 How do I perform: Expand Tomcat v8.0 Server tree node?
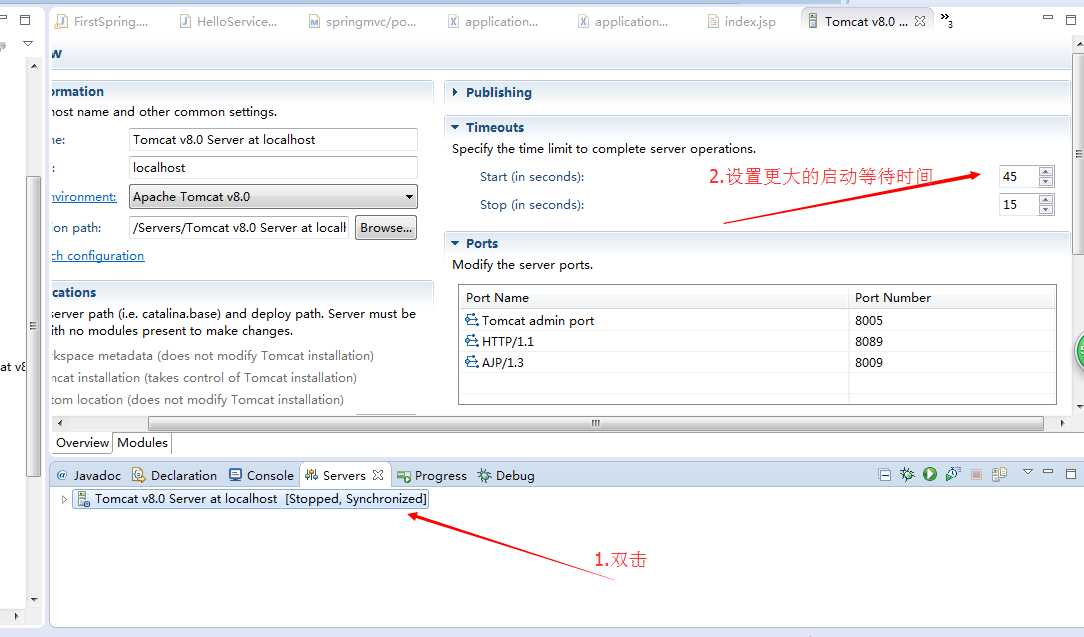(64, 499)
